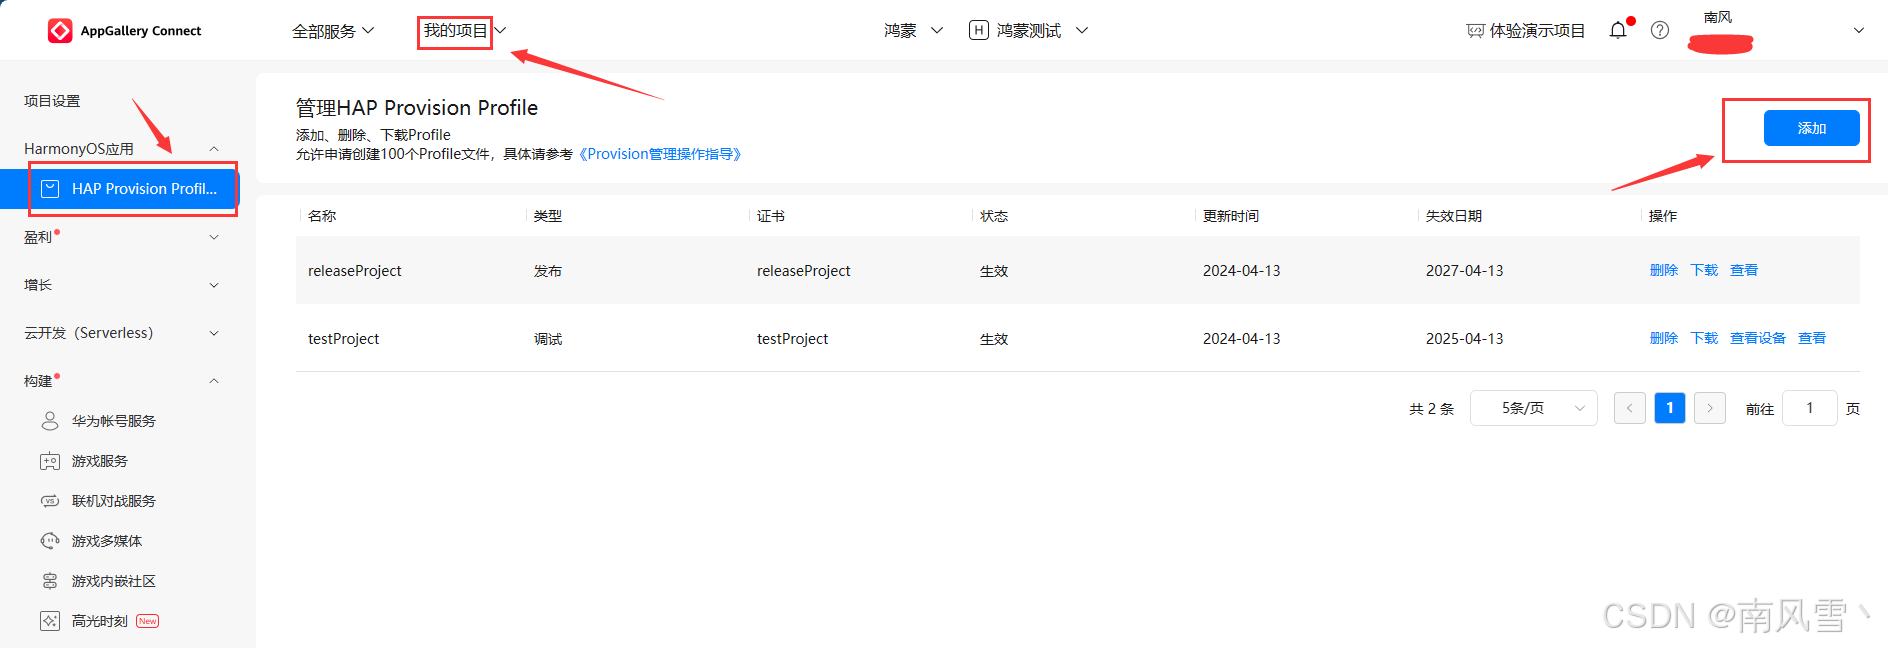
Task: Click the 调试 type cell
Action: point(548,339)
